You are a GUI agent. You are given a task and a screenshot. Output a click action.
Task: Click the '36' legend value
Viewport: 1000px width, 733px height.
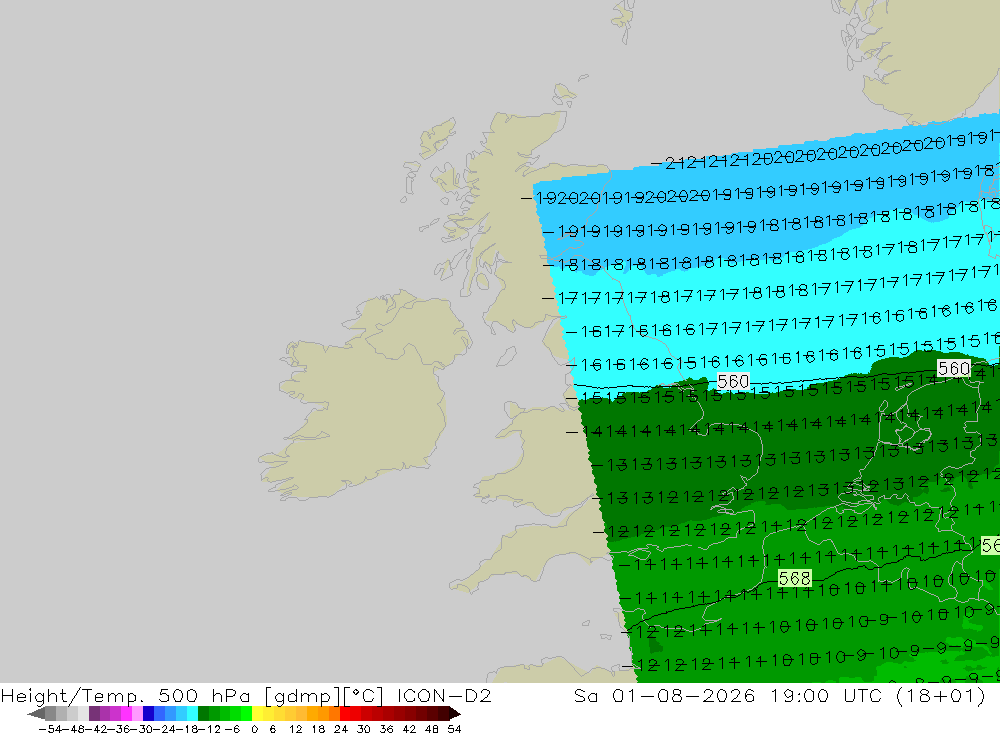click(x=386, y=729)
